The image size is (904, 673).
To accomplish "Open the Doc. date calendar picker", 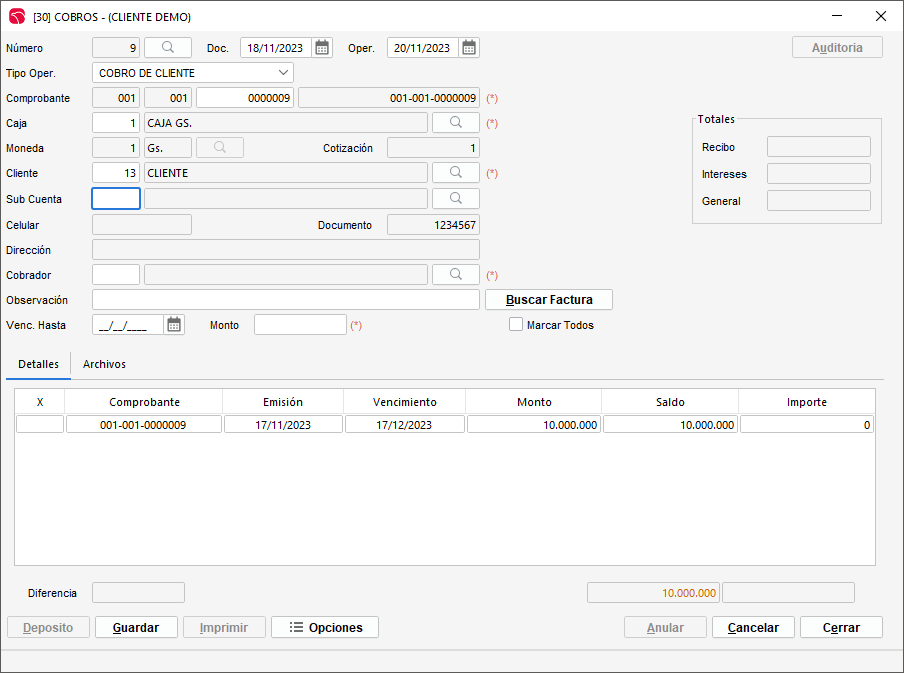I will click(x=322, y=48).
